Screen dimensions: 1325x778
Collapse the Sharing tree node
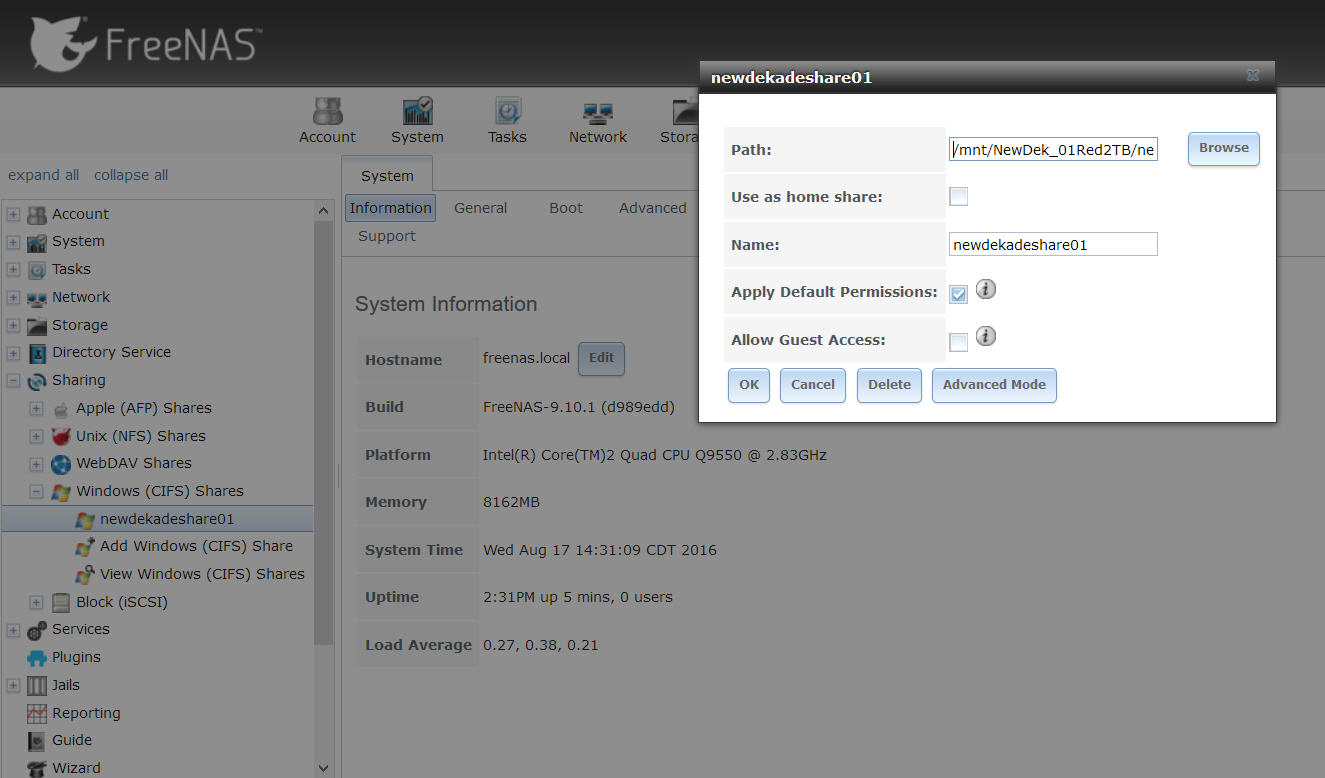(13, 381)
